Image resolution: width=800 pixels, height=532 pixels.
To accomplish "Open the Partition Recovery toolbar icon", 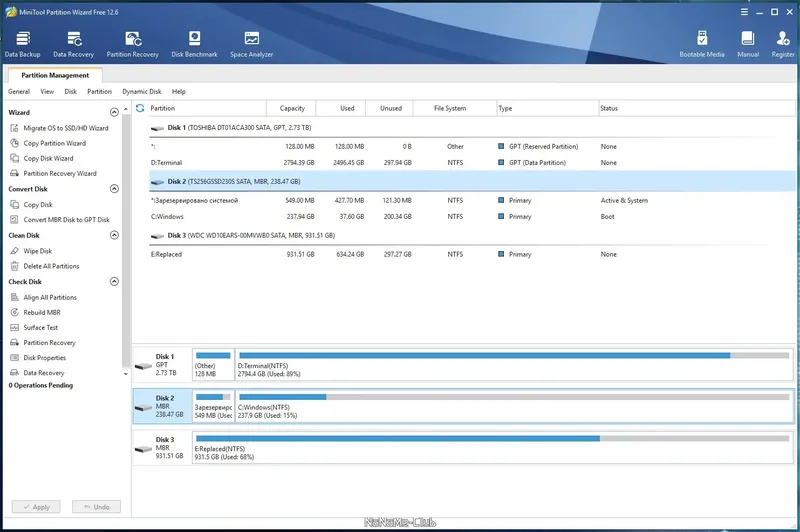I will [132, 42].
